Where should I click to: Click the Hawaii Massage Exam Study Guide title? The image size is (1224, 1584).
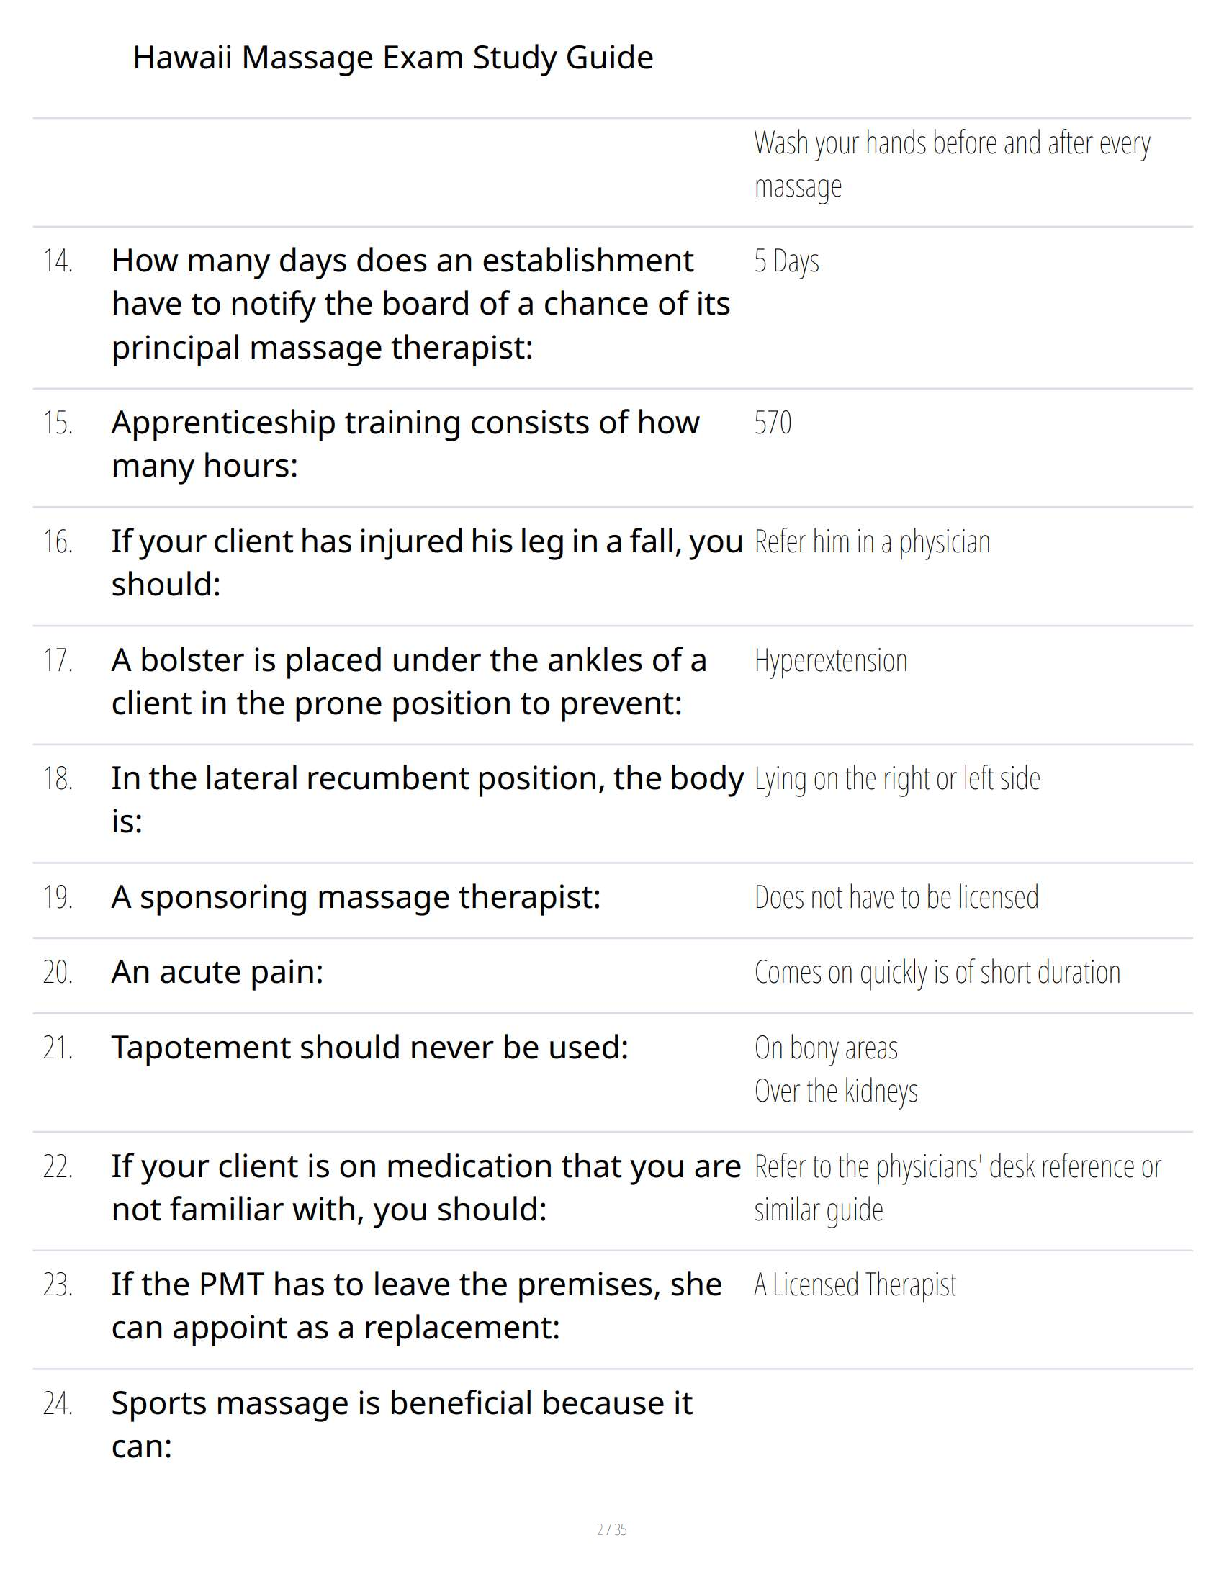[x=392, y=58]
